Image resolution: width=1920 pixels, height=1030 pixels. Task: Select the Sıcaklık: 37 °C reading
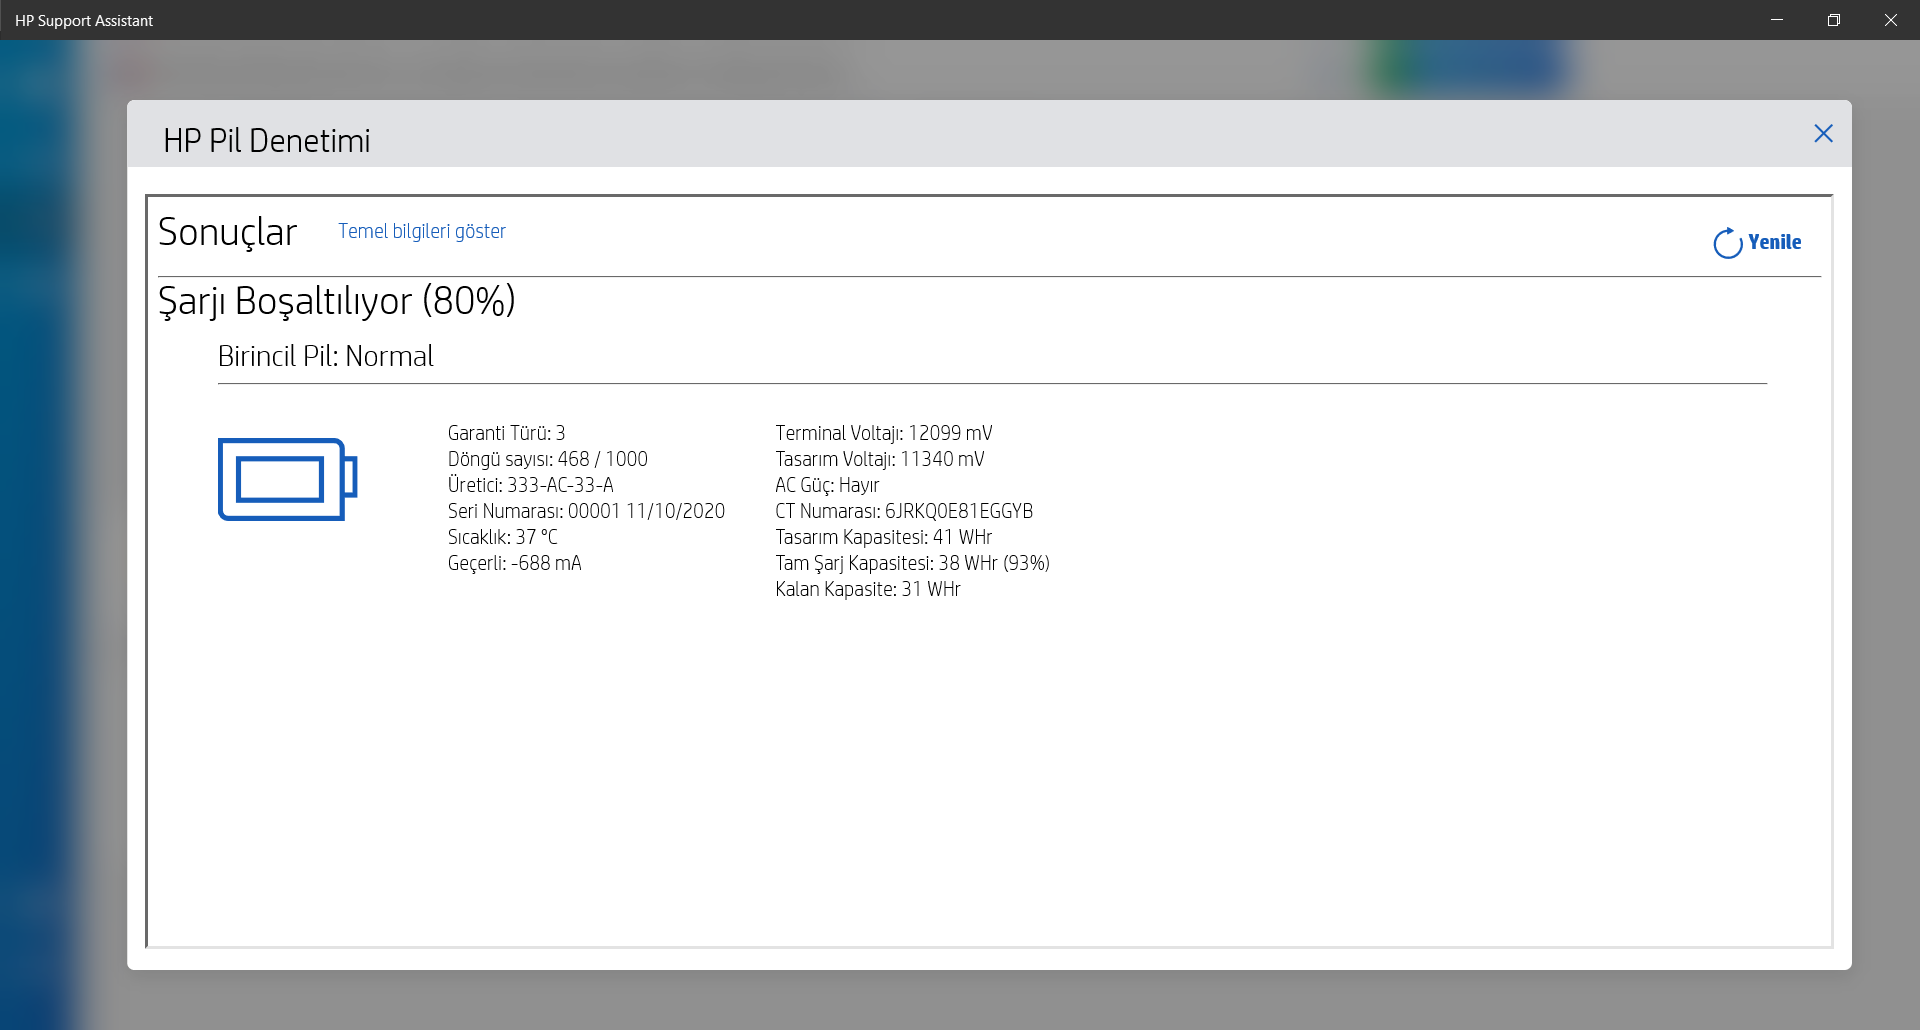point(503,537)
